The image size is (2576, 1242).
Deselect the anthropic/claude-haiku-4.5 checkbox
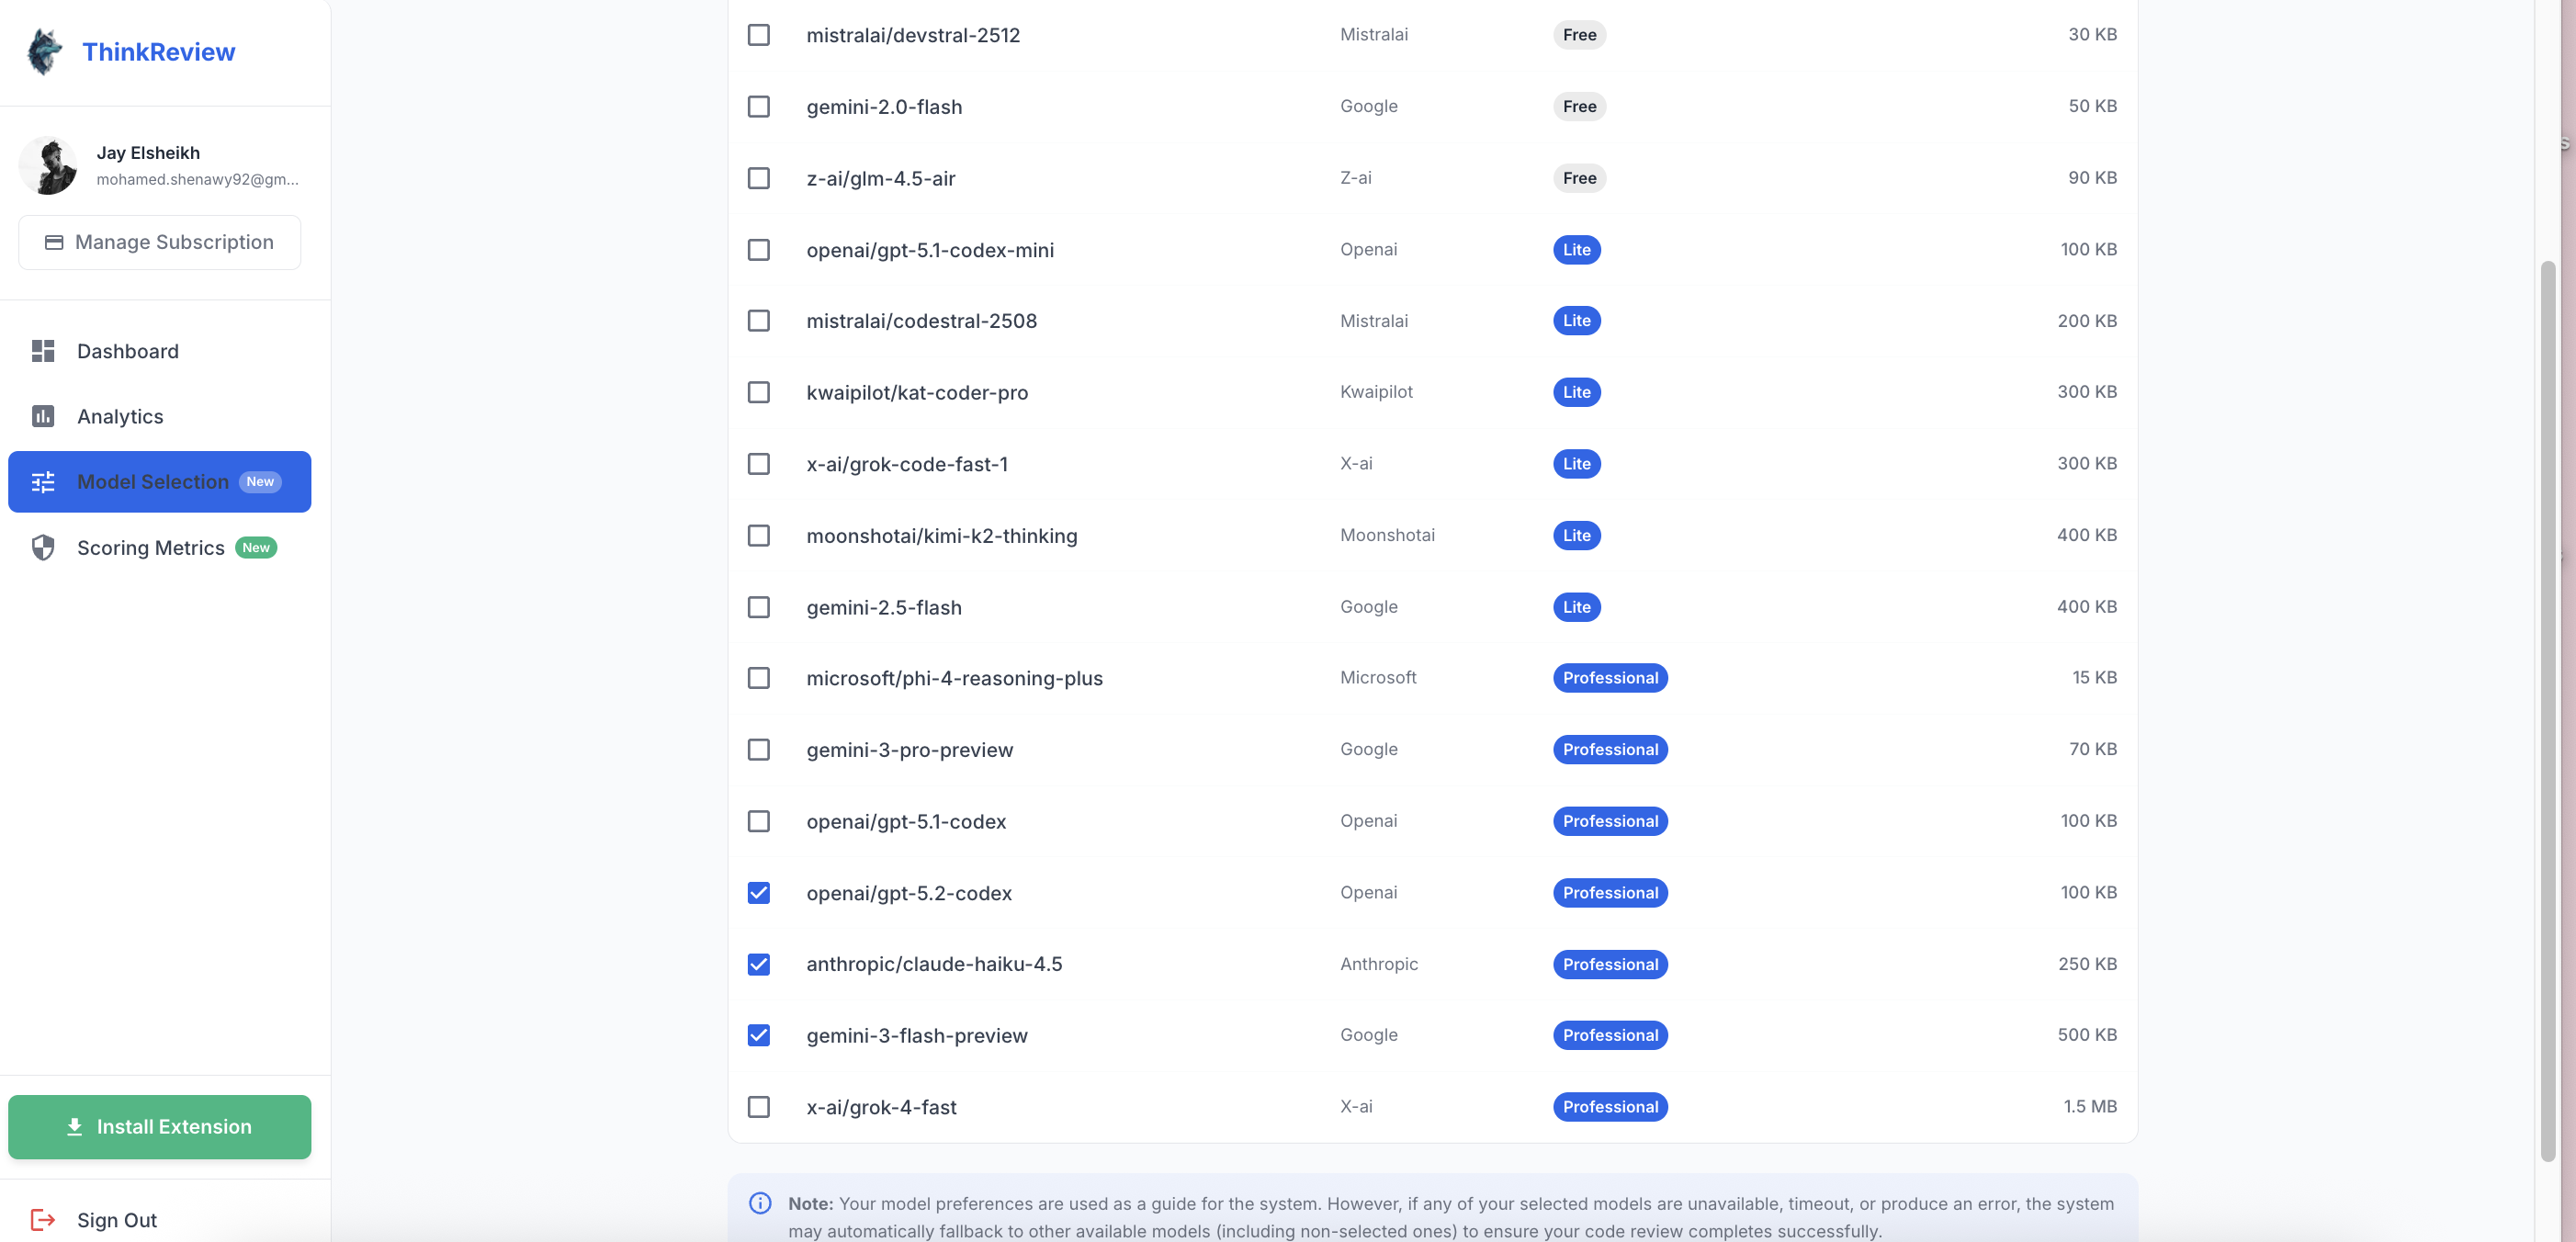point(758,964)
